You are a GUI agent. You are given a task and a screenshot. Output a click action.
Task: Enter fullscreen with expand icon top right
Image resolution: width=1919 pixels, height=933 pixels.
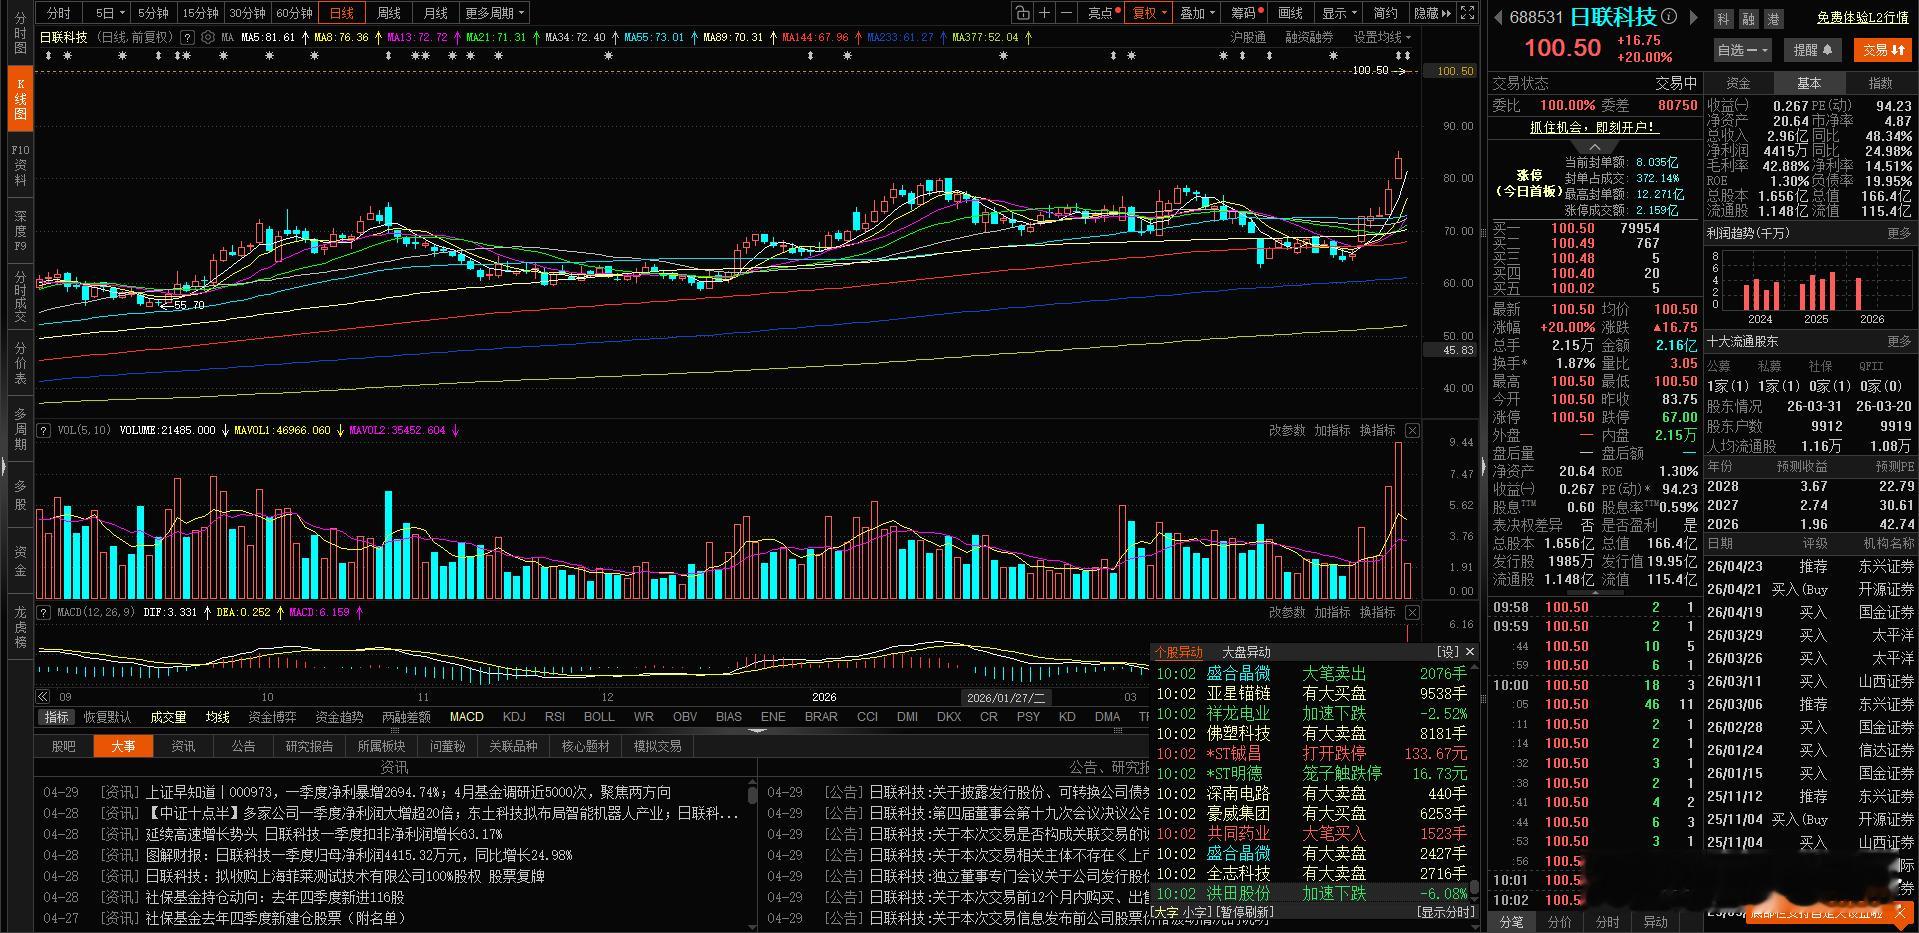[1466, 13]
